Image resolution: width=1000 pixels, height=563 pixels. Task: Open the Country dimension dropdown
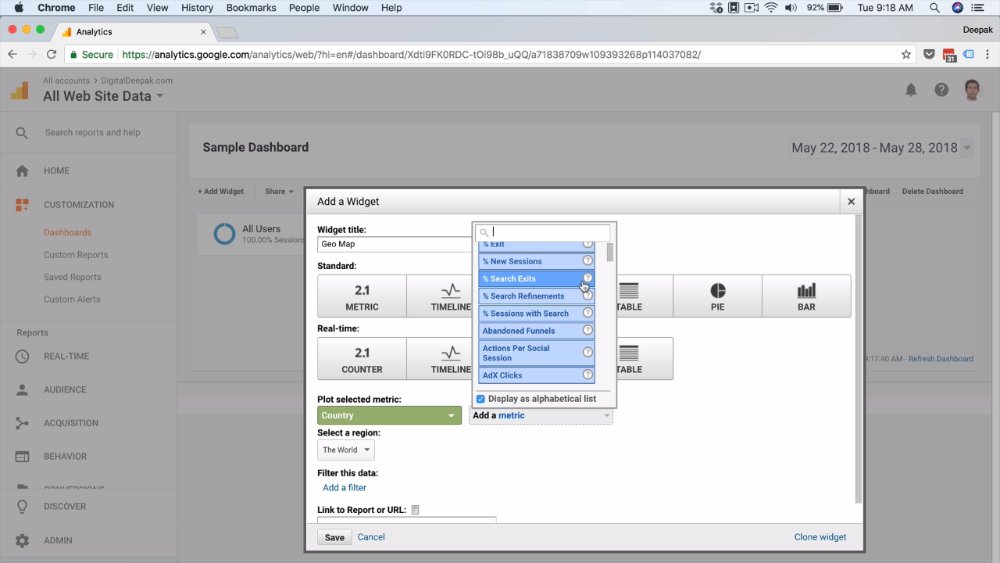[389, 415]
